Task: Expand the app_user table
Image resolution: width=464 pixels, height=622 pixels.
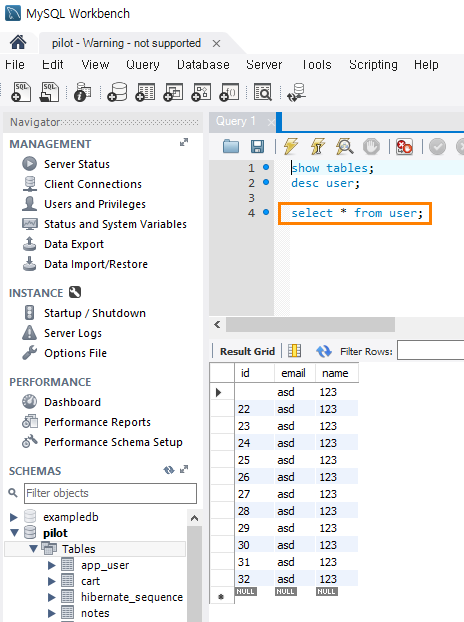Action: (x=52, y=565)
